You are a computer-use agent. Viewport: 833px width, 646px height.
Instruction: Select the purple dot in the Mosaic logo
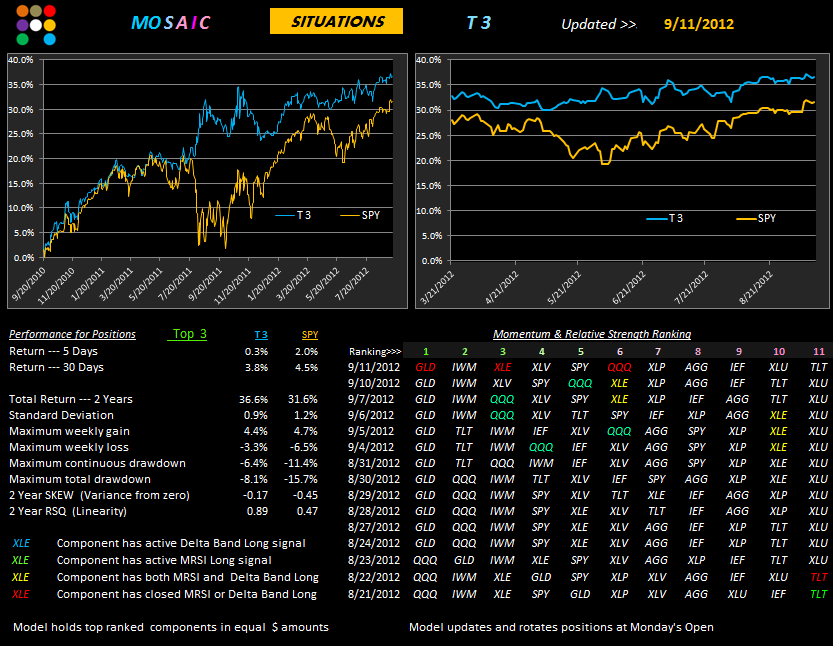click(22, 25)
